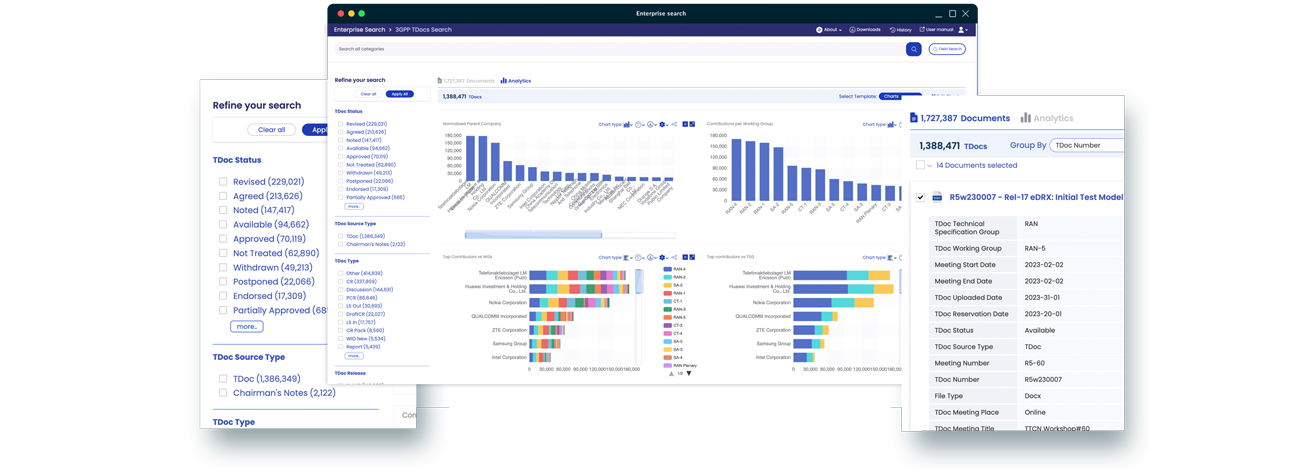Image resolution: width=1300 pixels, height=472 pixels.
Task: Click share icon on Top Contributors vs WGs chart
Action: coord(674,258)
